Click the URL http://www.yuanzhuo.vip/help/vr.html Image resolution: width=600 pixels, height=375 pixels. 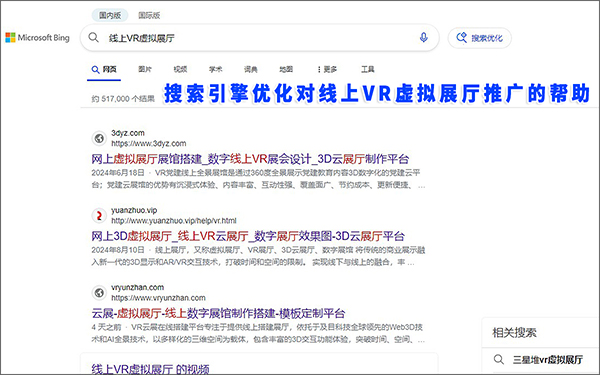[174, 221]
